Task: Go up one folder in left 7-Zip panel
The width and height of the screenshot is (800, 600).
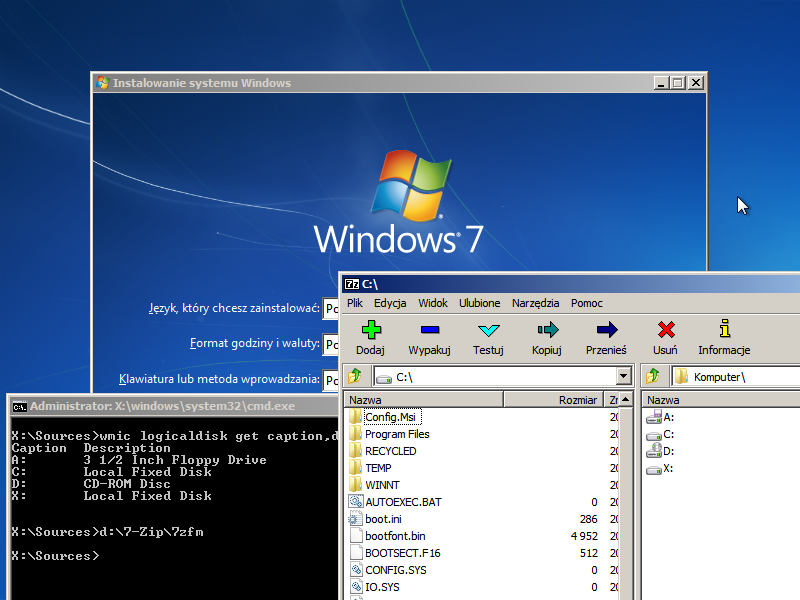Action: (x=355, y=377)
